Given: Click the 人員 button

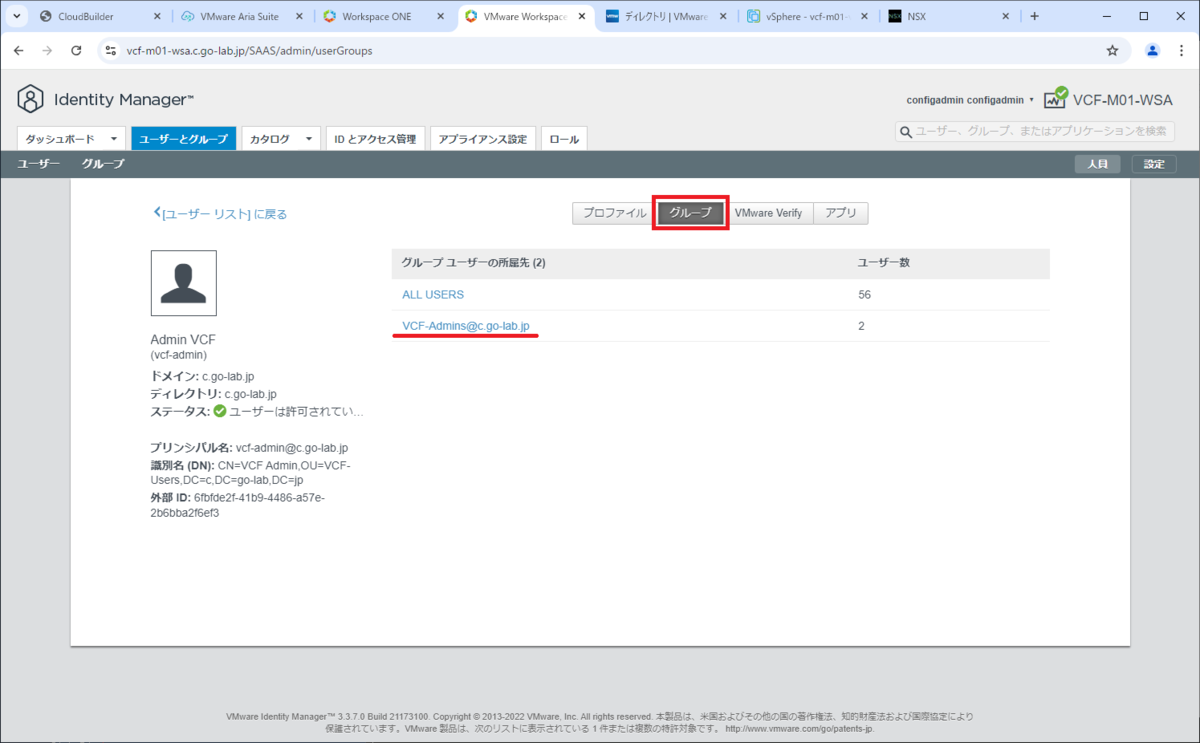Looking at the screenshot, I should [1098, 164].
